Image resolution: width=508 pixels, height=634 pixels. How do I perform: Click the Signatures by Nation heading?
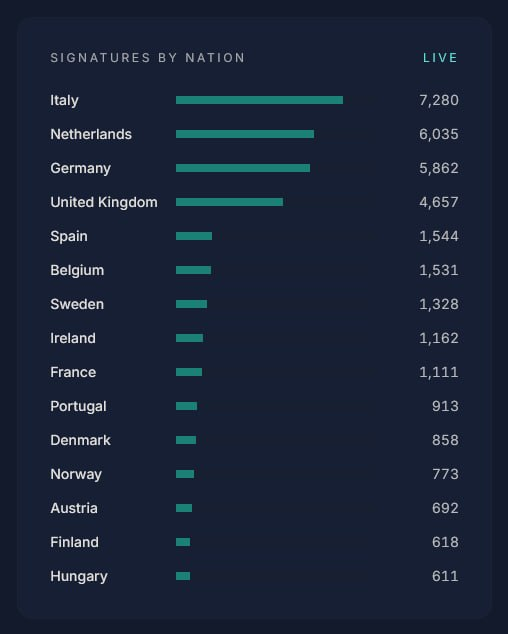(148, 58)
